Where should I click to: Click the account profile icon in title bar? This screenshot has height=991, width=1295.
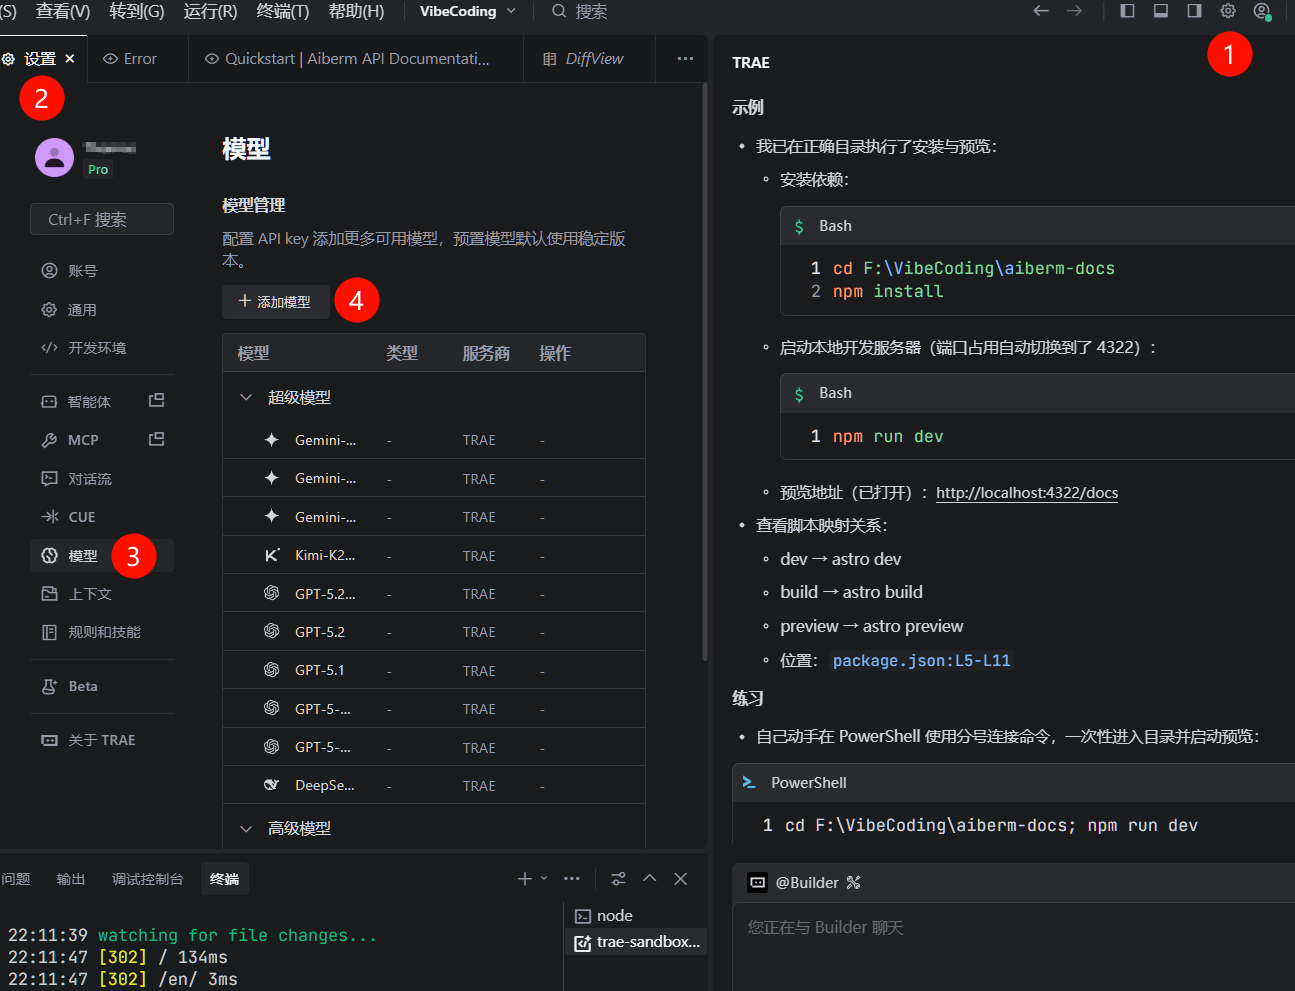[1261, 11]
